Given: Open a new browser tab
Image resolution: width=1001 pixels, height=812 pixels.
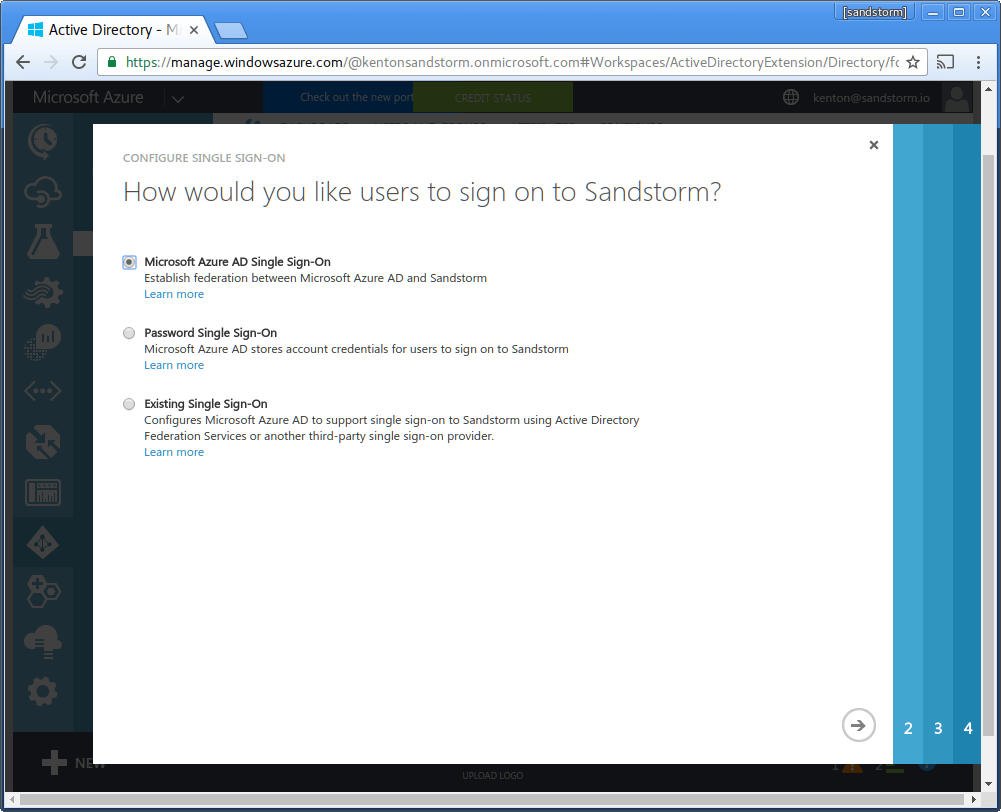Looking at the screenshot, I should pyautogui.click(x=230, y=30).
